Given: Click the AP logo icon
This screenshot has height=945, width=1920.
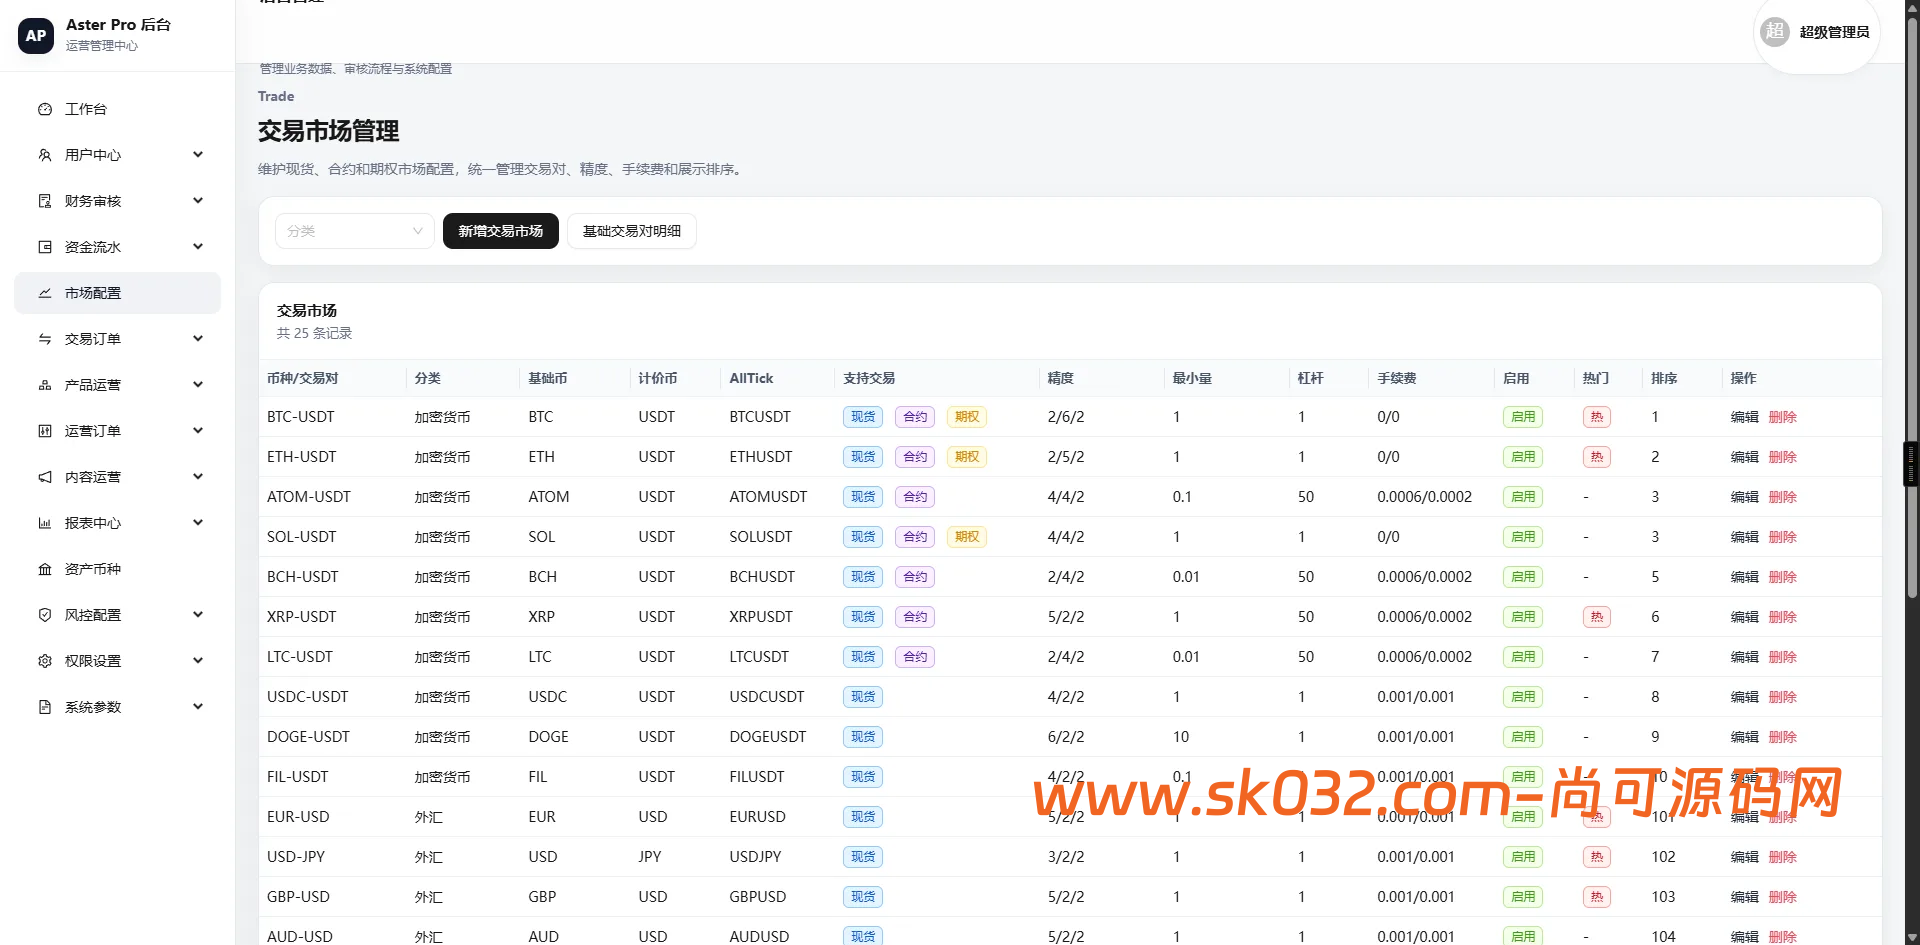Looking at the screenshot, I should (36, 35).
